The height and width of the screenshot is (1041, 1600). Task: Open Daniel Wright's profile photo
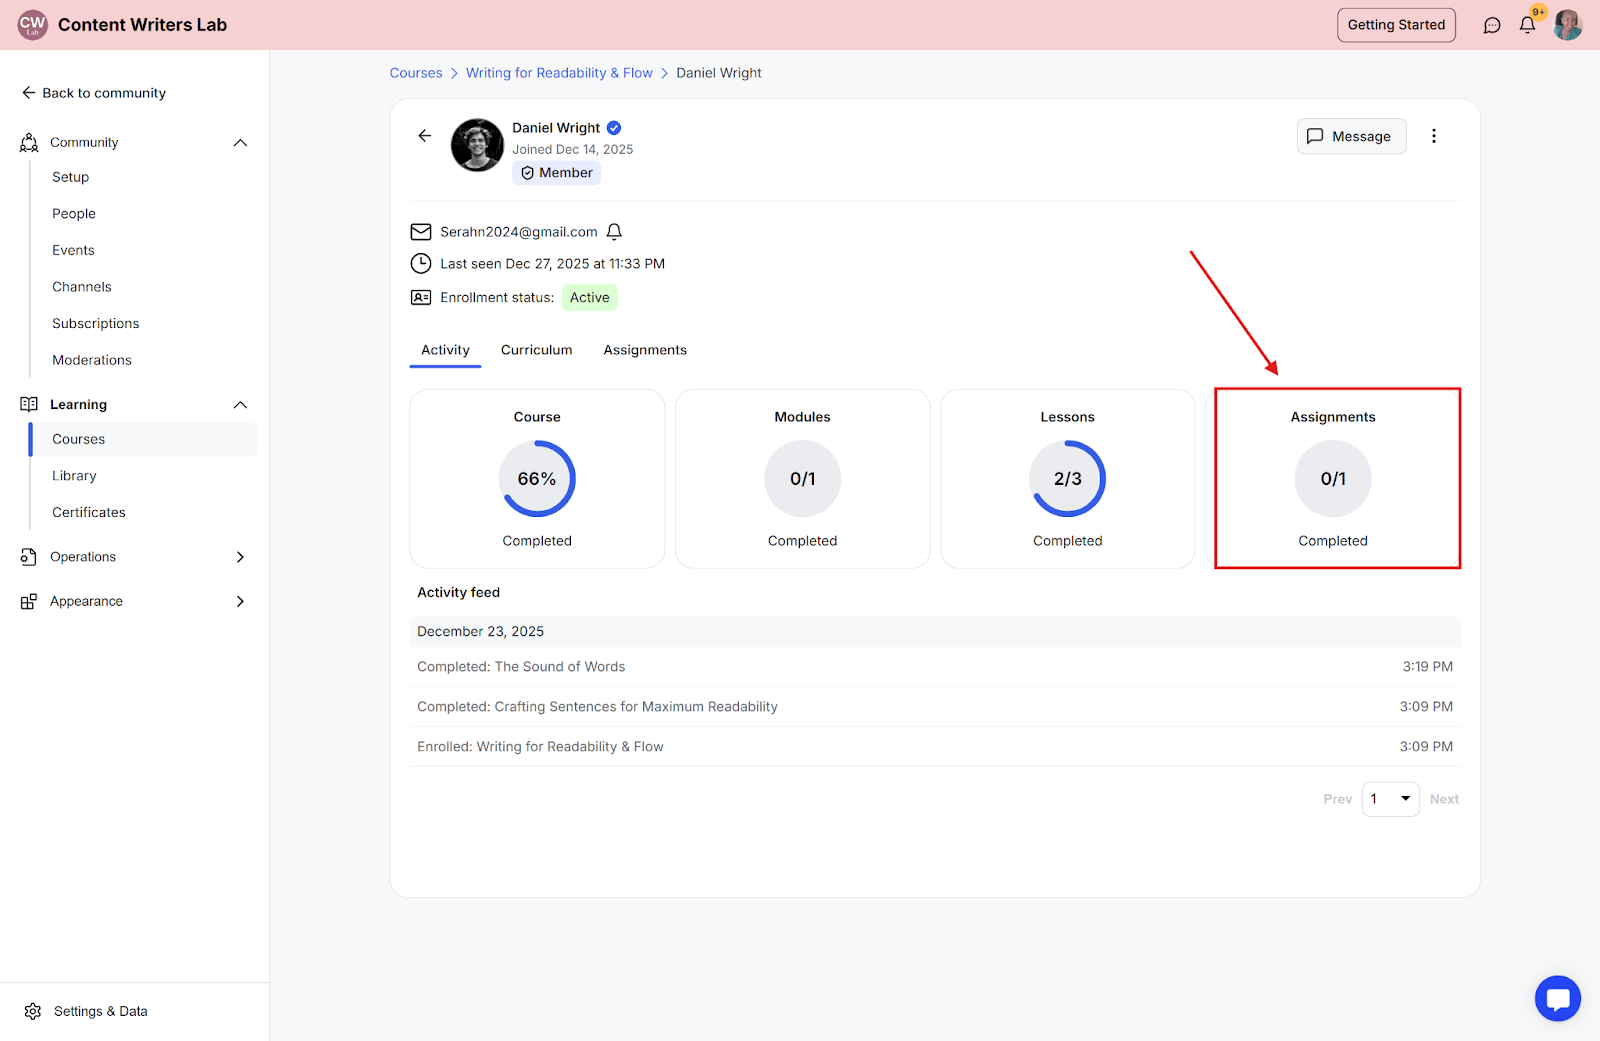477,145
